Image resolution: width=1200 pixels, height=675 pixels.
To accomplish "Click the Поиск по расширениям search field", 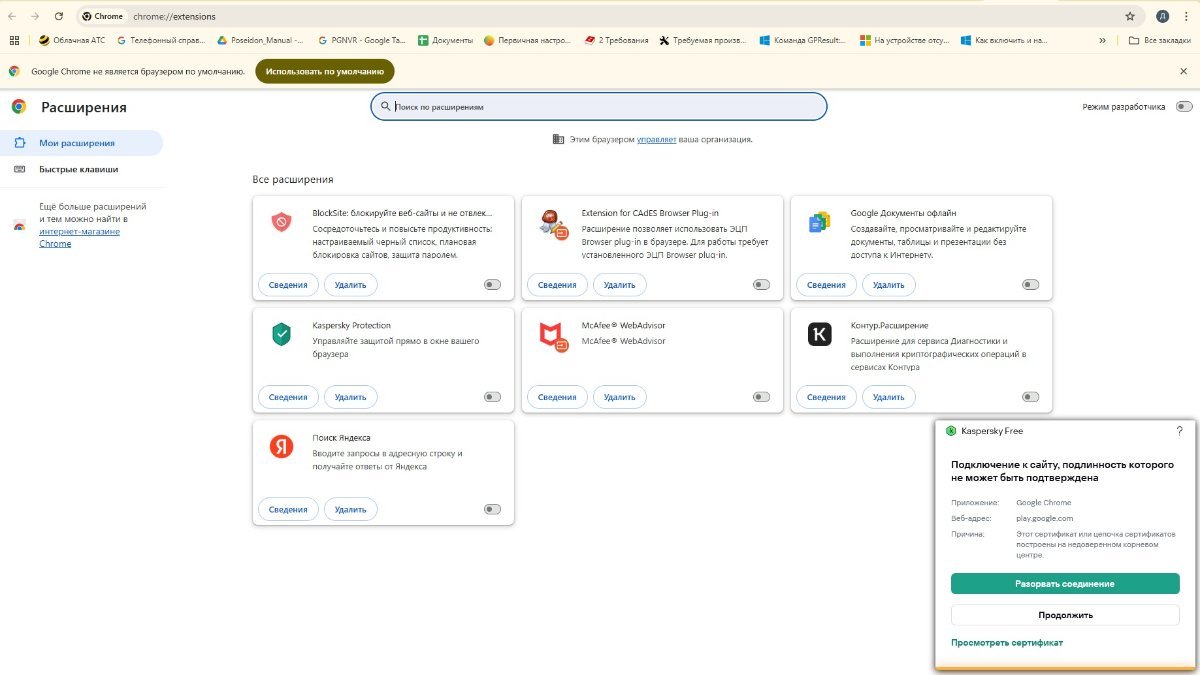I will (599, 106).
